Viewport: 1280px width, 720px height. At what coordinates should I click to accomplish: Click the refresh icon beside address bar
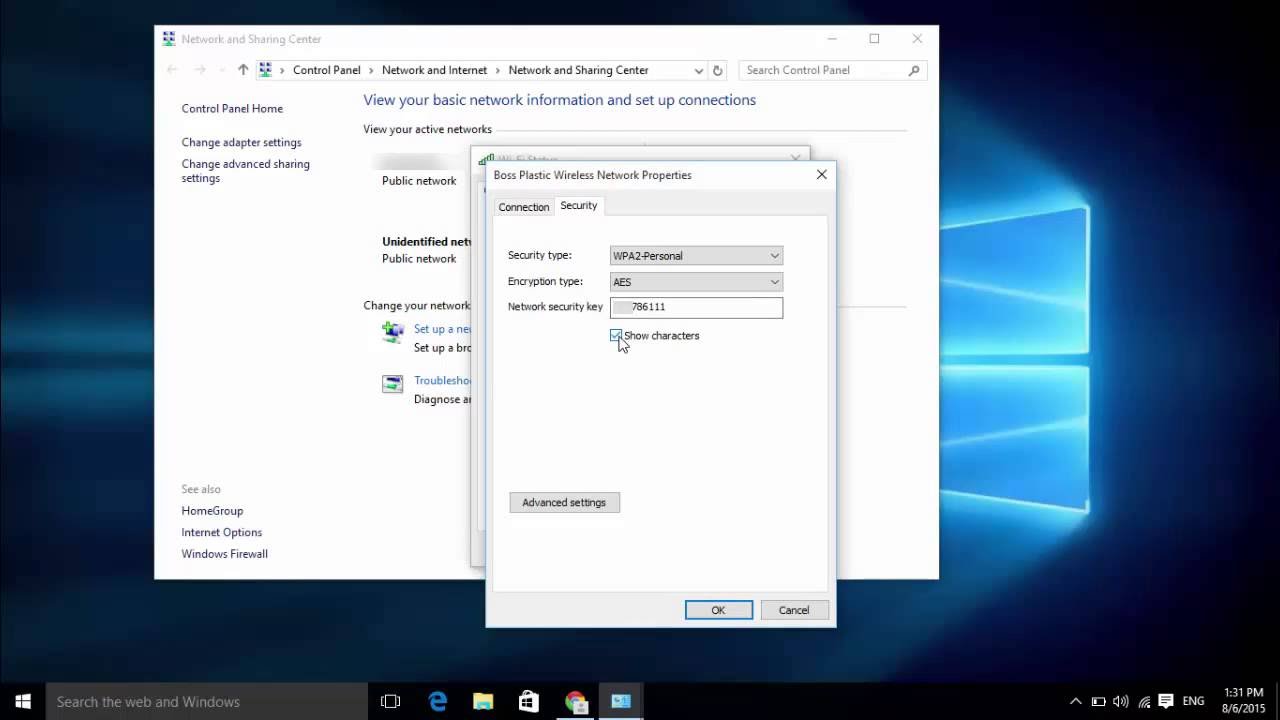[717, 70]
